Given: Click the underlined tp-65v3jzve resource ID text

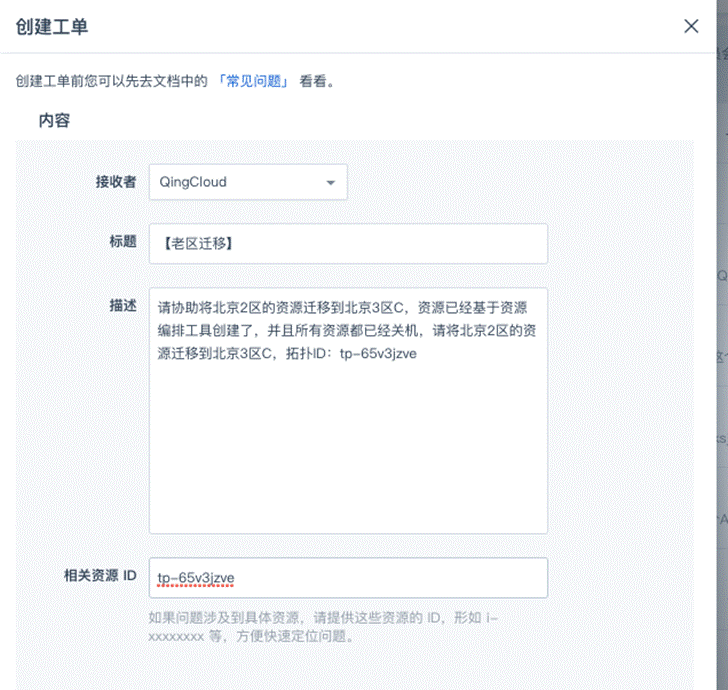Looking at the screenshot, I should tap(196, 577).
